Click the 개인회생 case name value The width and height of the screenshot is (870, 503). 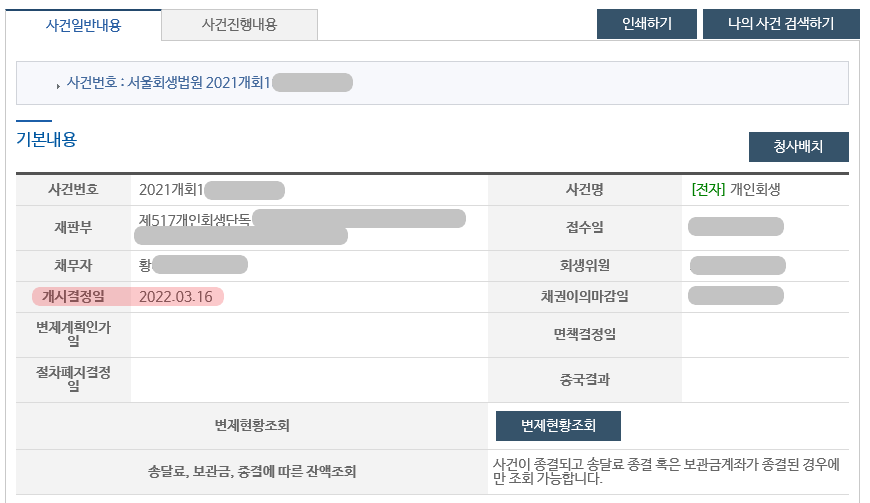click(755, 190)
